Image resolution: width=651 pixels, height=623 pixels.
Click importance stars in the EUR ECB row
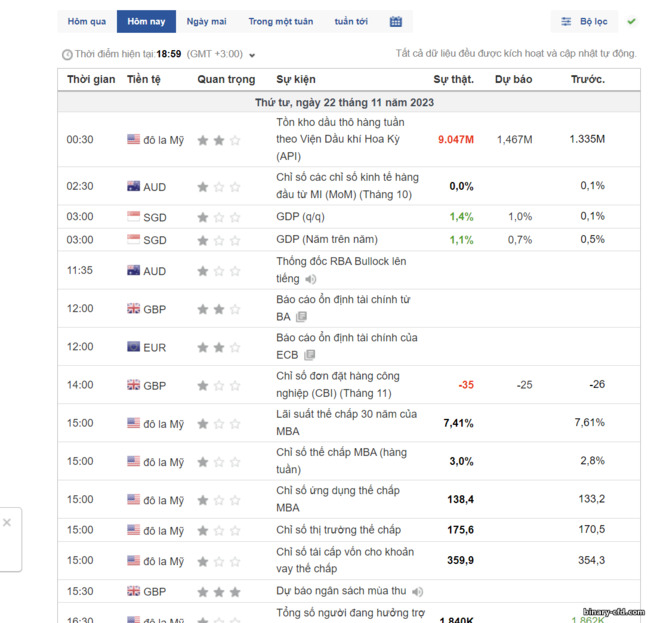tap(219, 347)
